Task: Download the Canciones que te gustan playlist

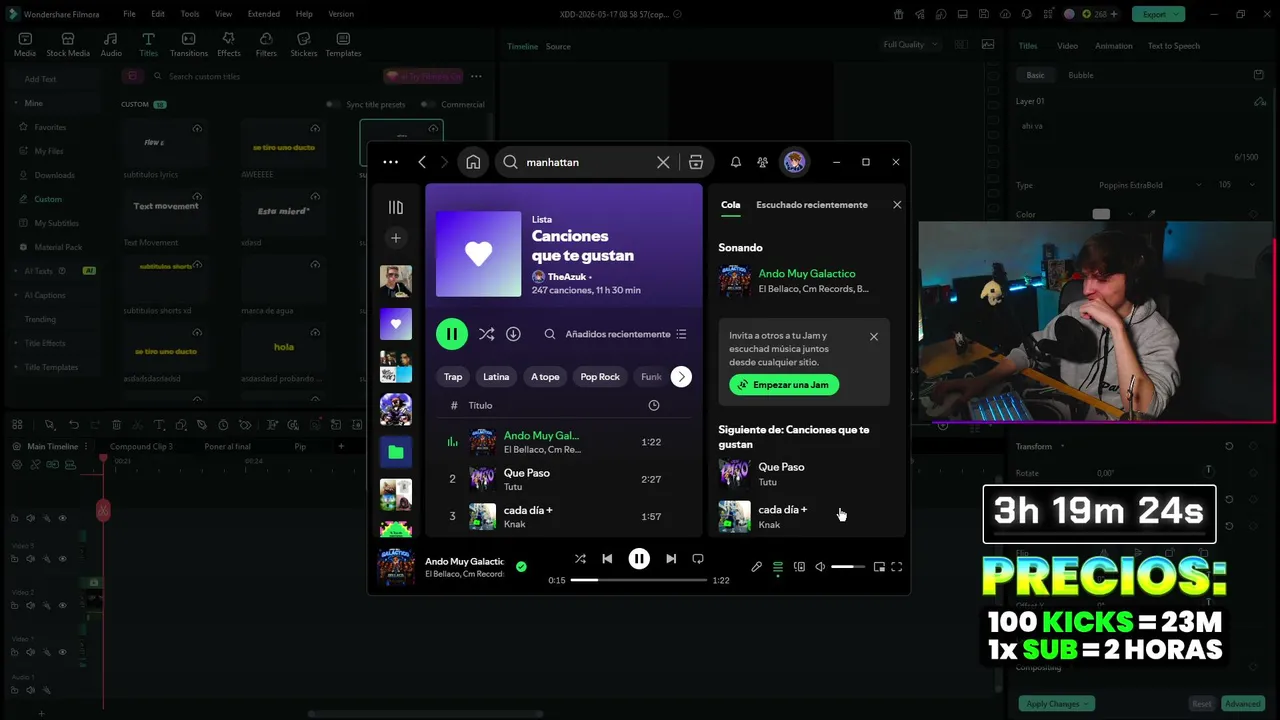Action: coord(513,334)
